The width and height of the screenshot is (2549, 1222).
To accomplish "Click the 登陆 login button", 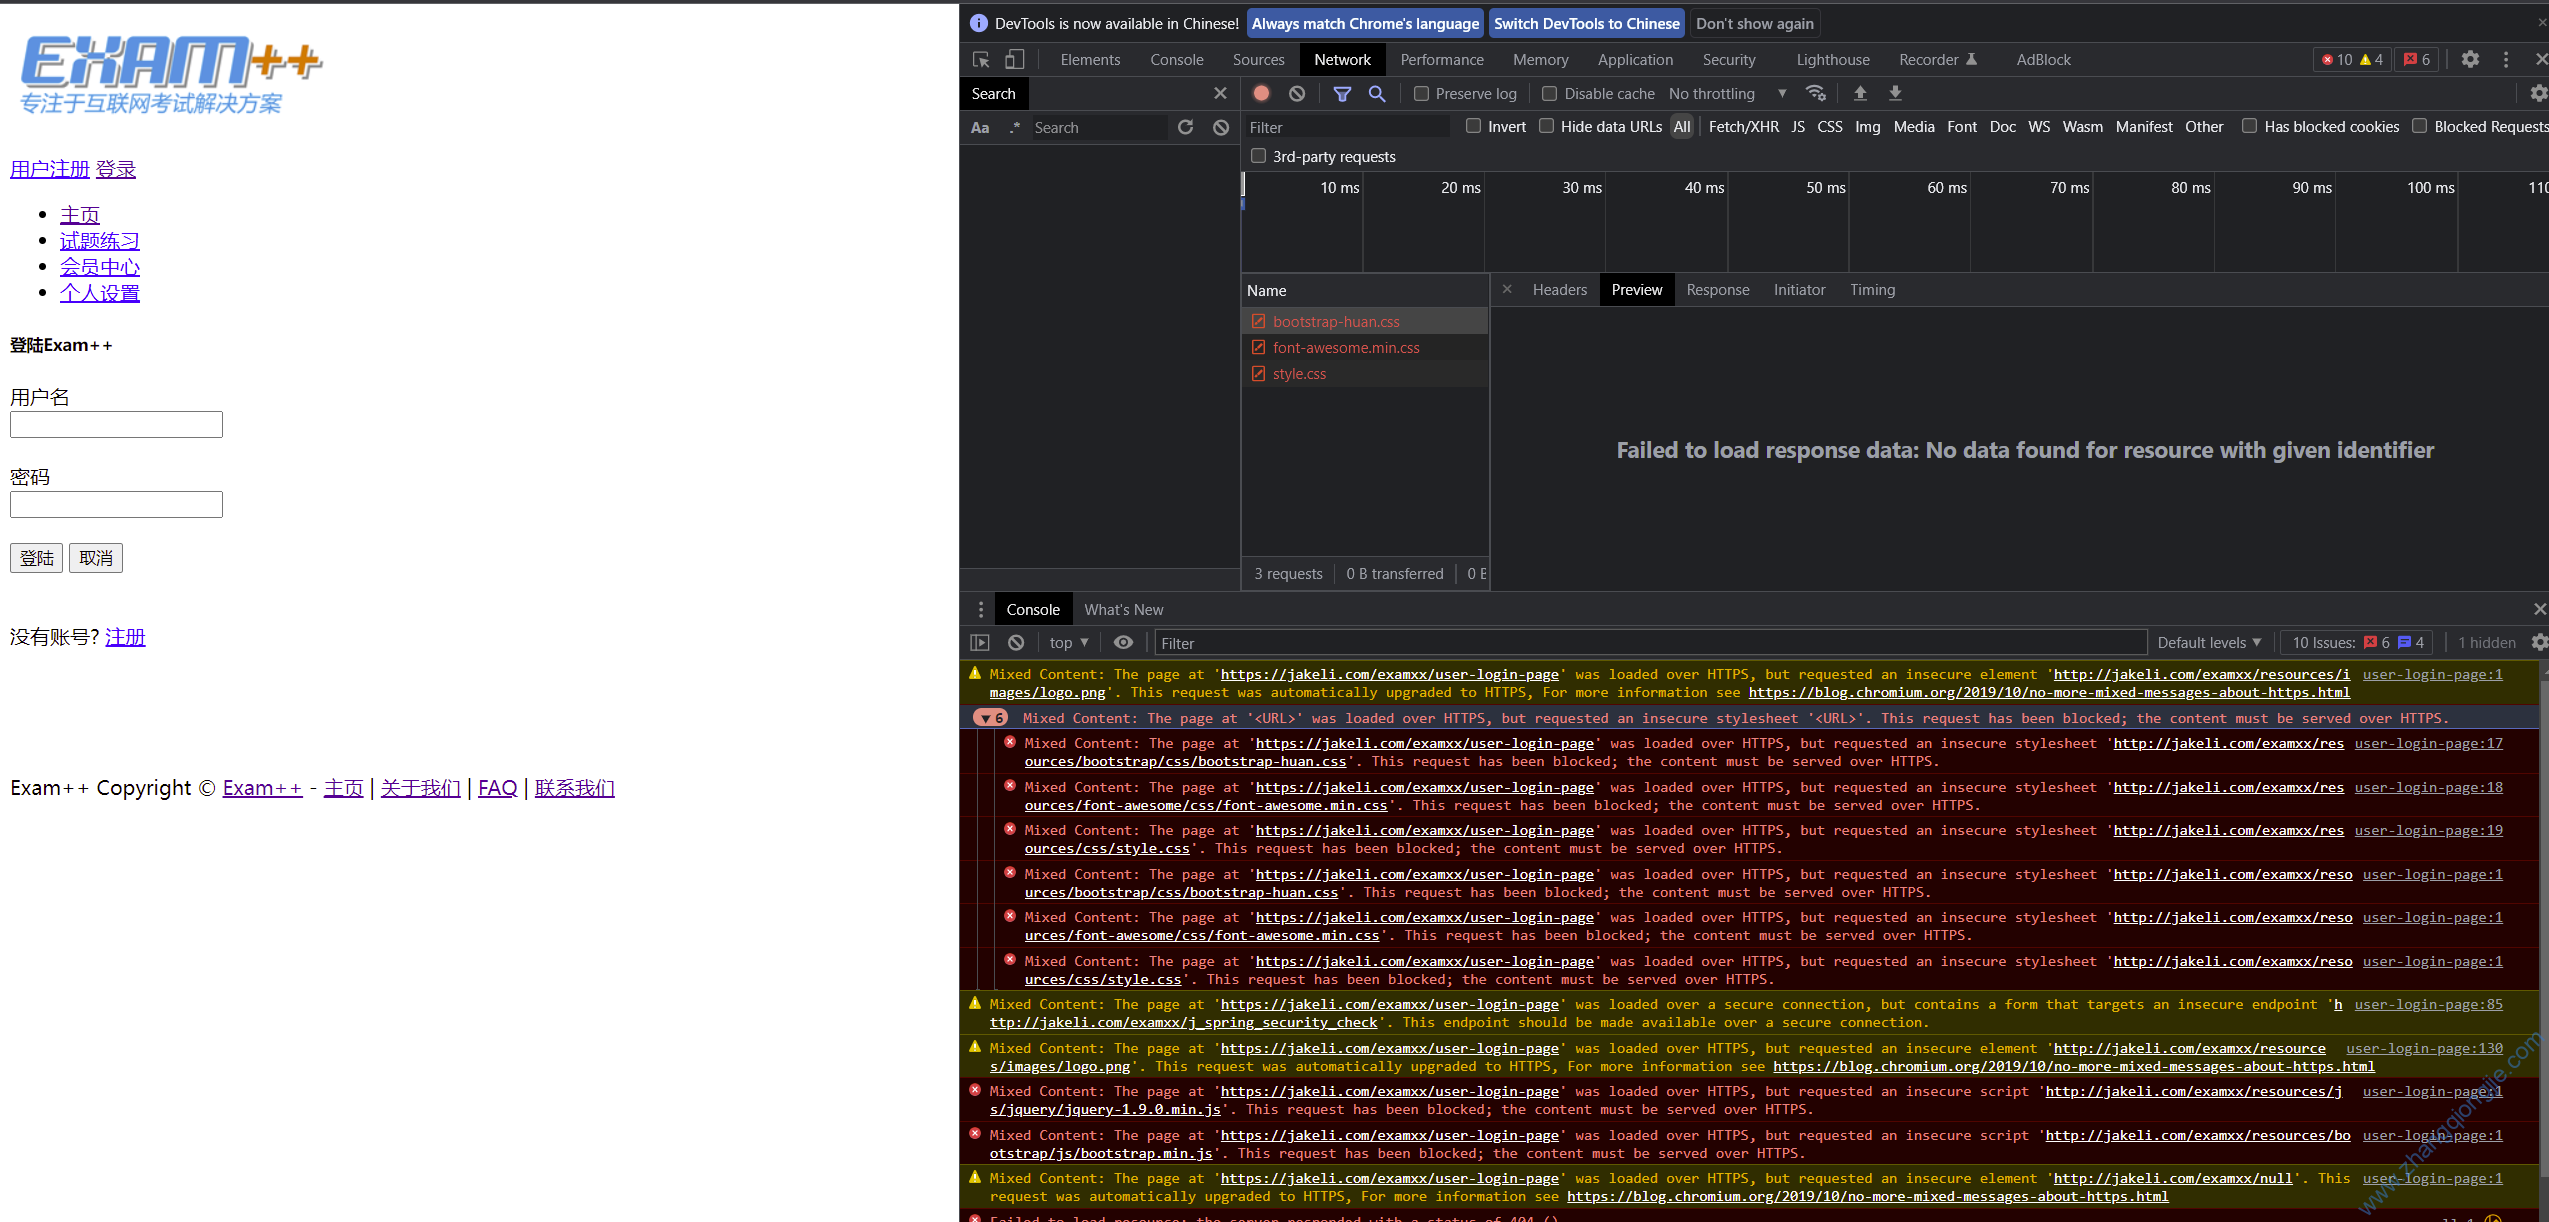I will pyautogui.click(x=37, y=558).
